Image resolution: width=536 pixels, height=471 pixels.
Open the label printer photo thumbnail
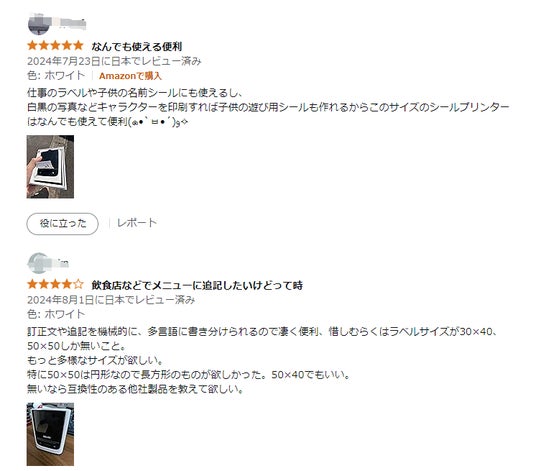tap(50, 434)
